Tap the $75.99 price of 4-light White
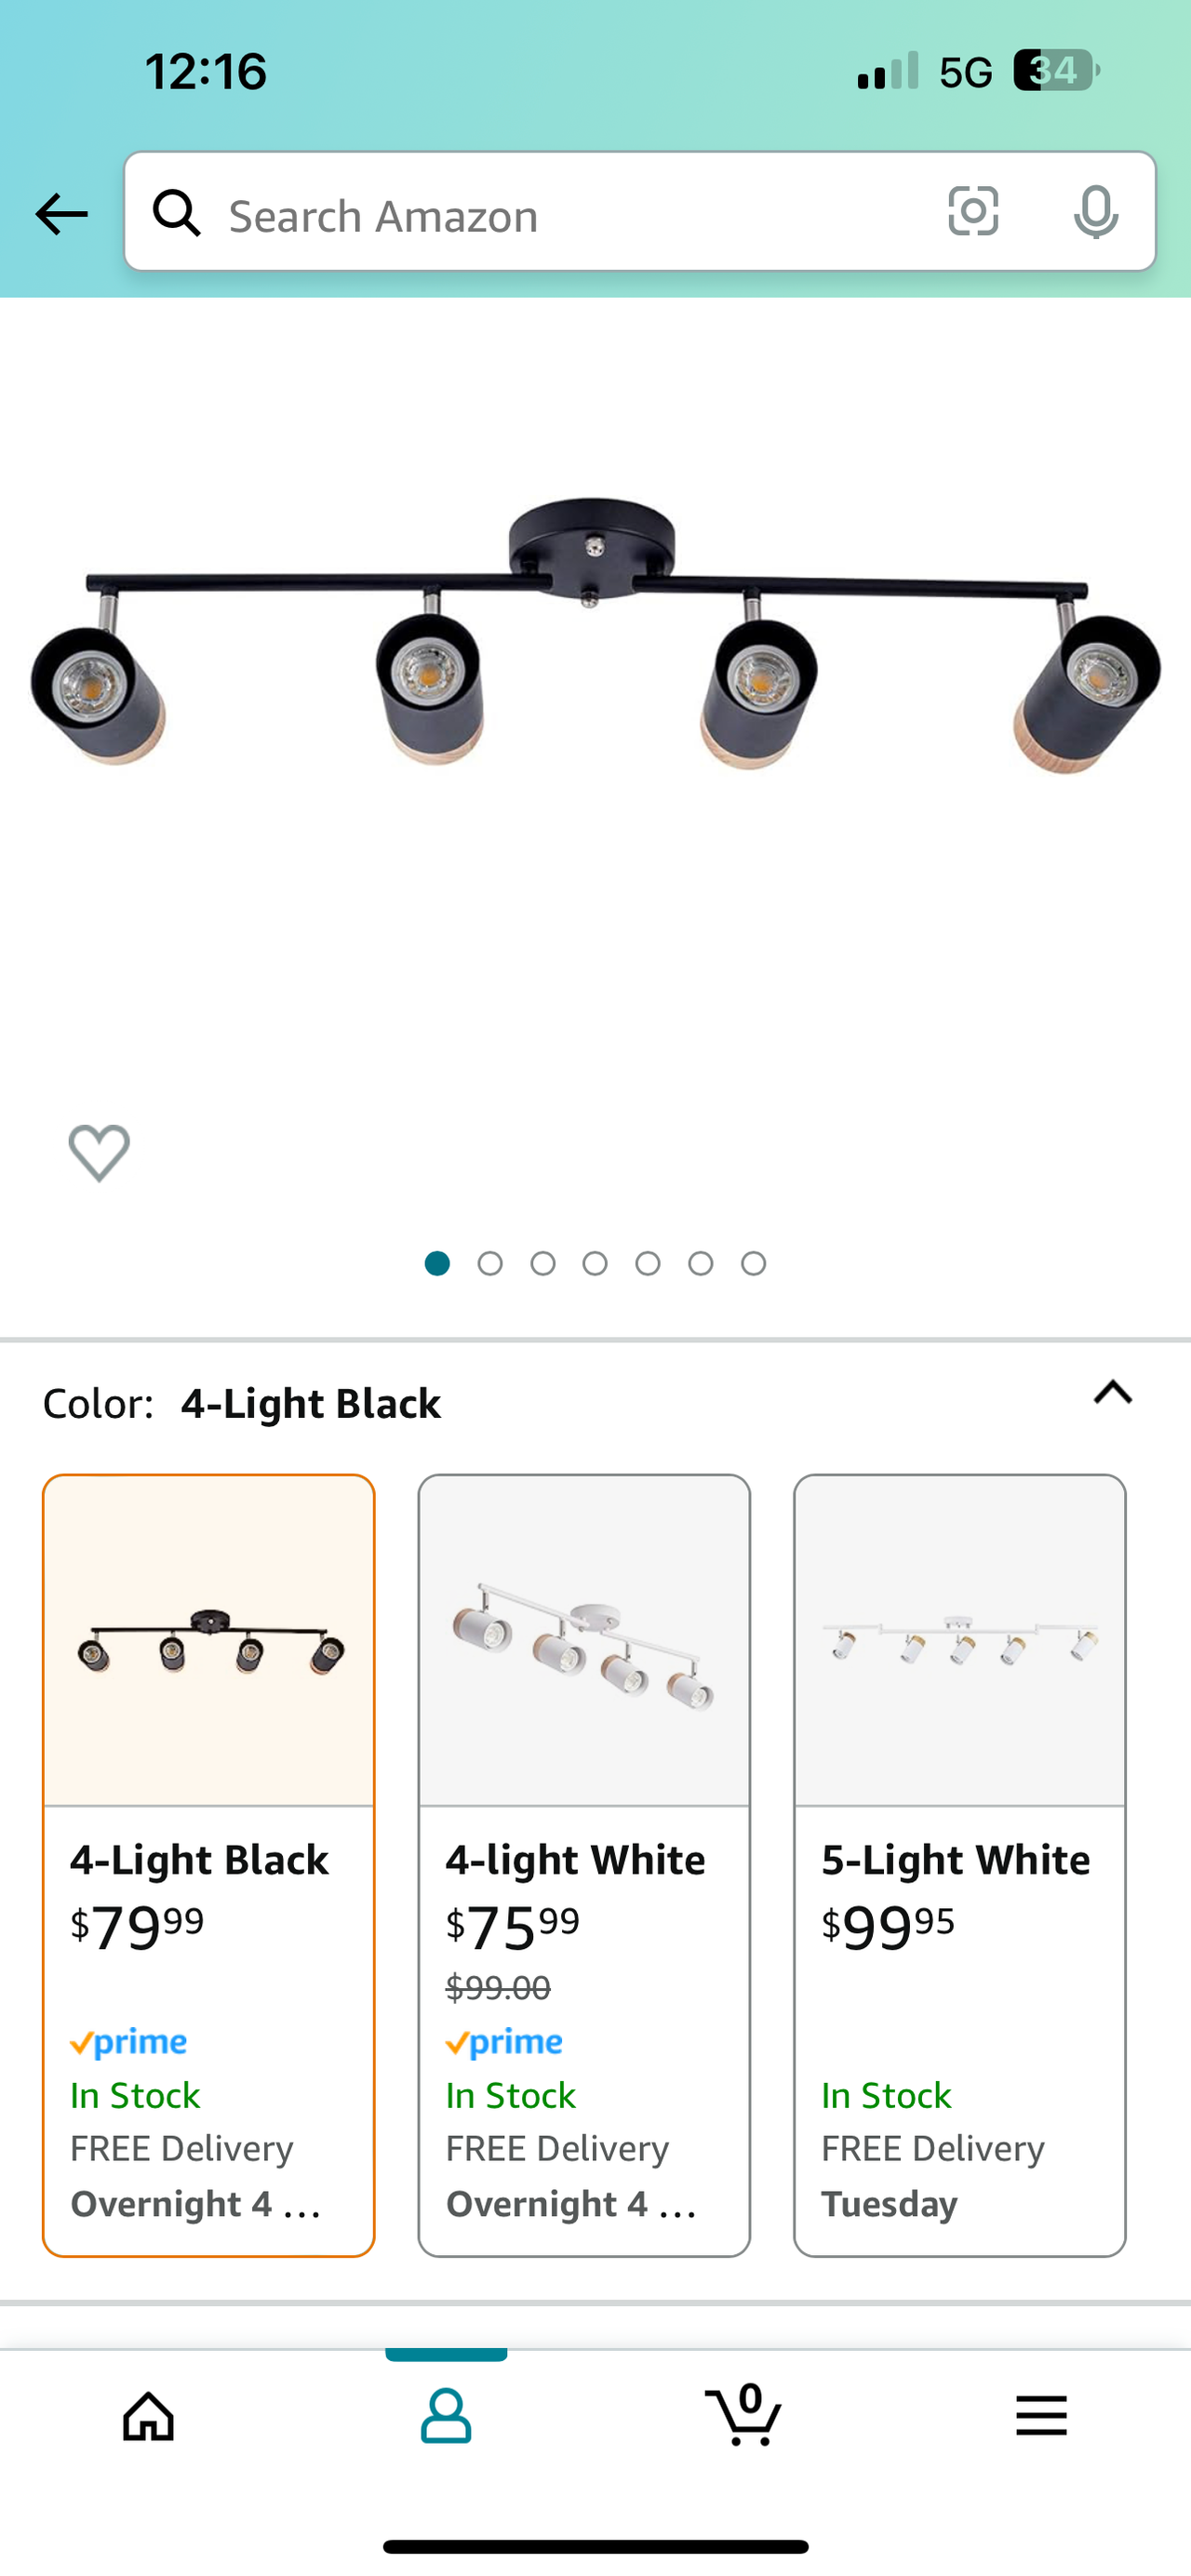The image size is (1191, 2576). (x=513, y=1927)
